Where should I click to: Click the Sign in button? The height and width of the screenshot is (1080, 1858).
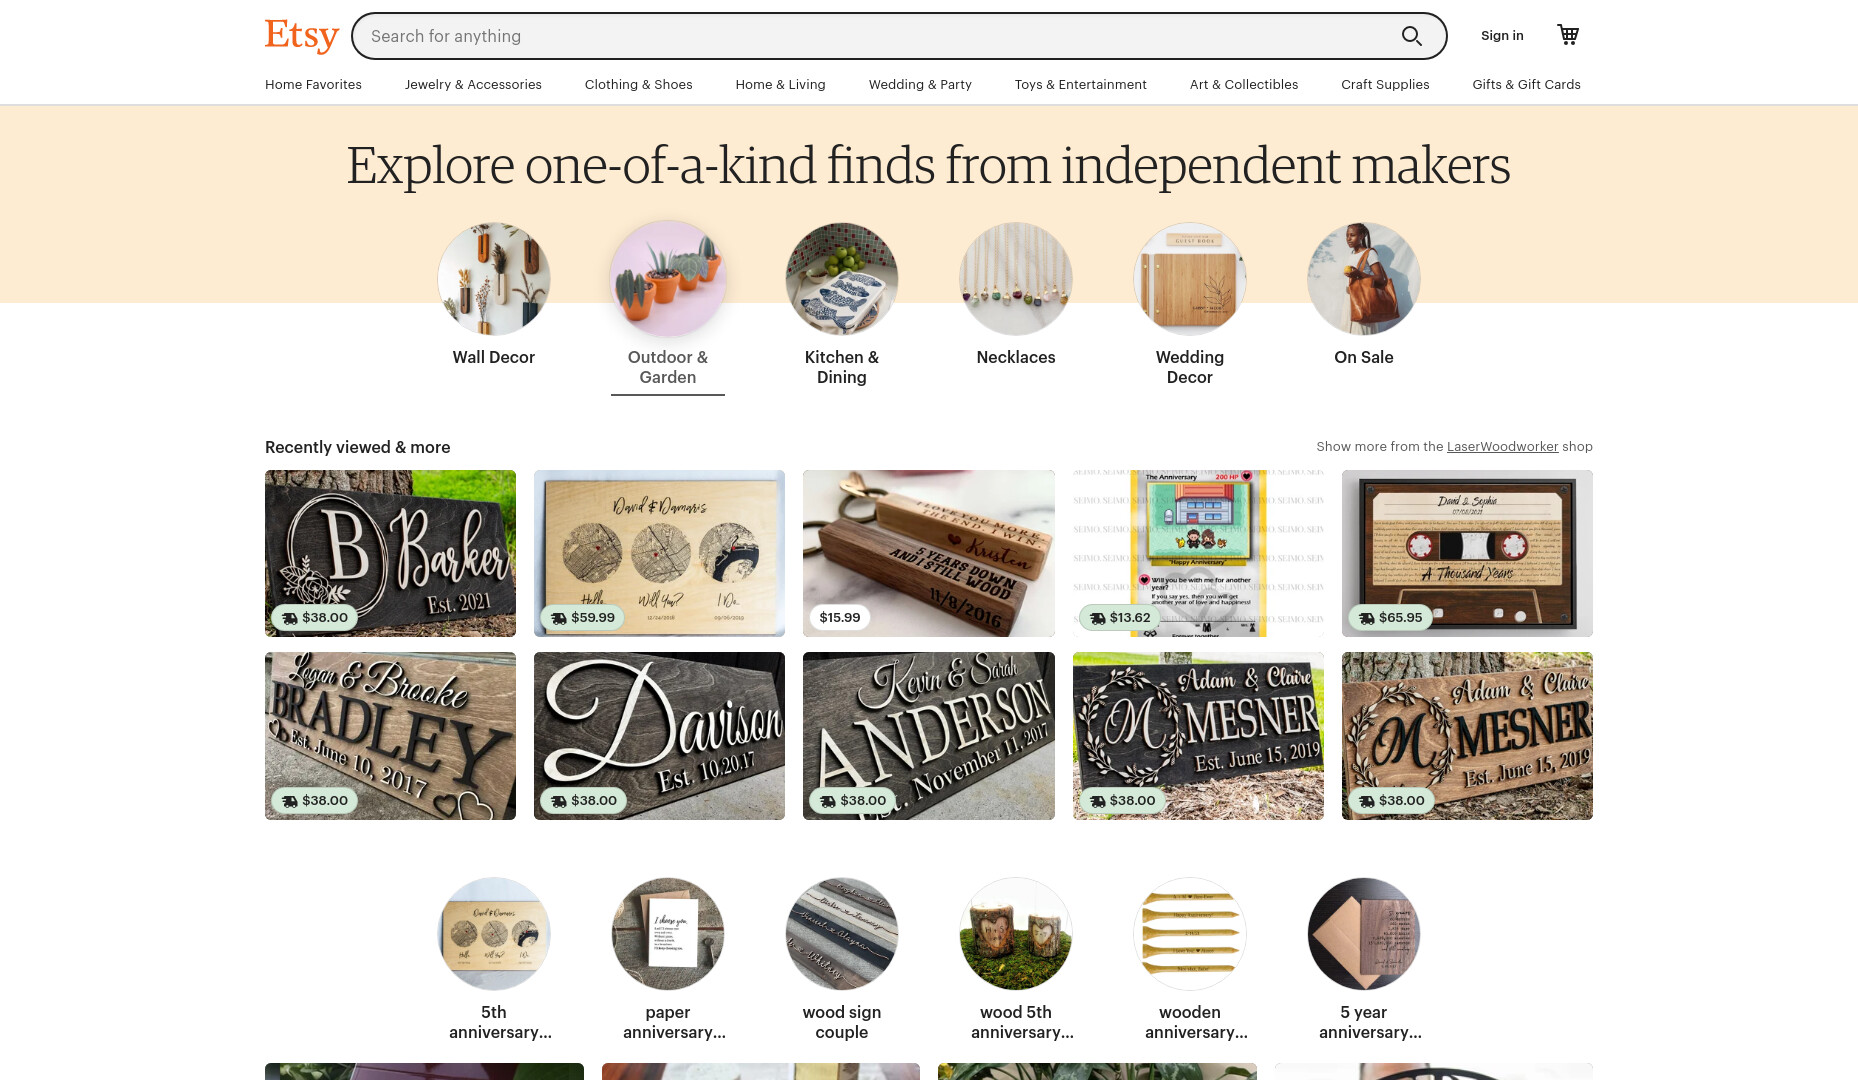coord(1502,36)
